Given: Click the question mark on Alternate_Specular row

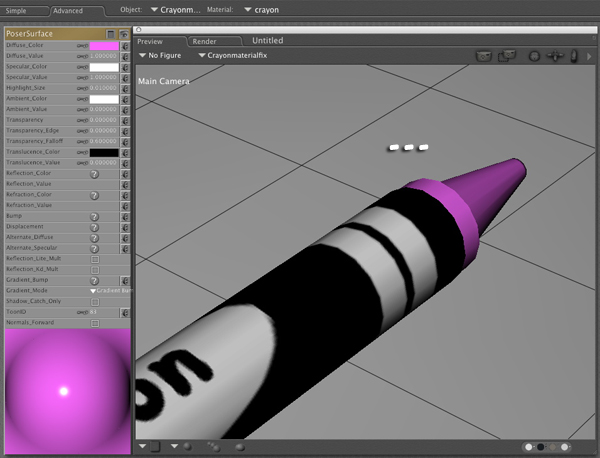Looking at the screenshot, I should click(95, 249).
